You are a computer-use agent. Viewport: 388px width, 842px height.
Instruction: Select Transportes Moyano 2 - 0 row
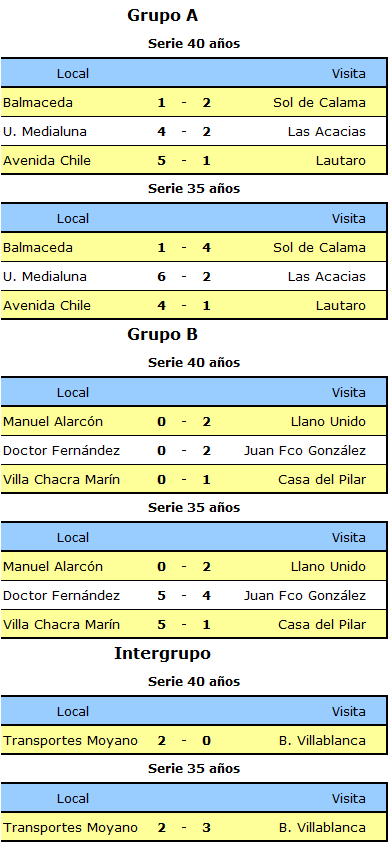[x=194, y=741]
